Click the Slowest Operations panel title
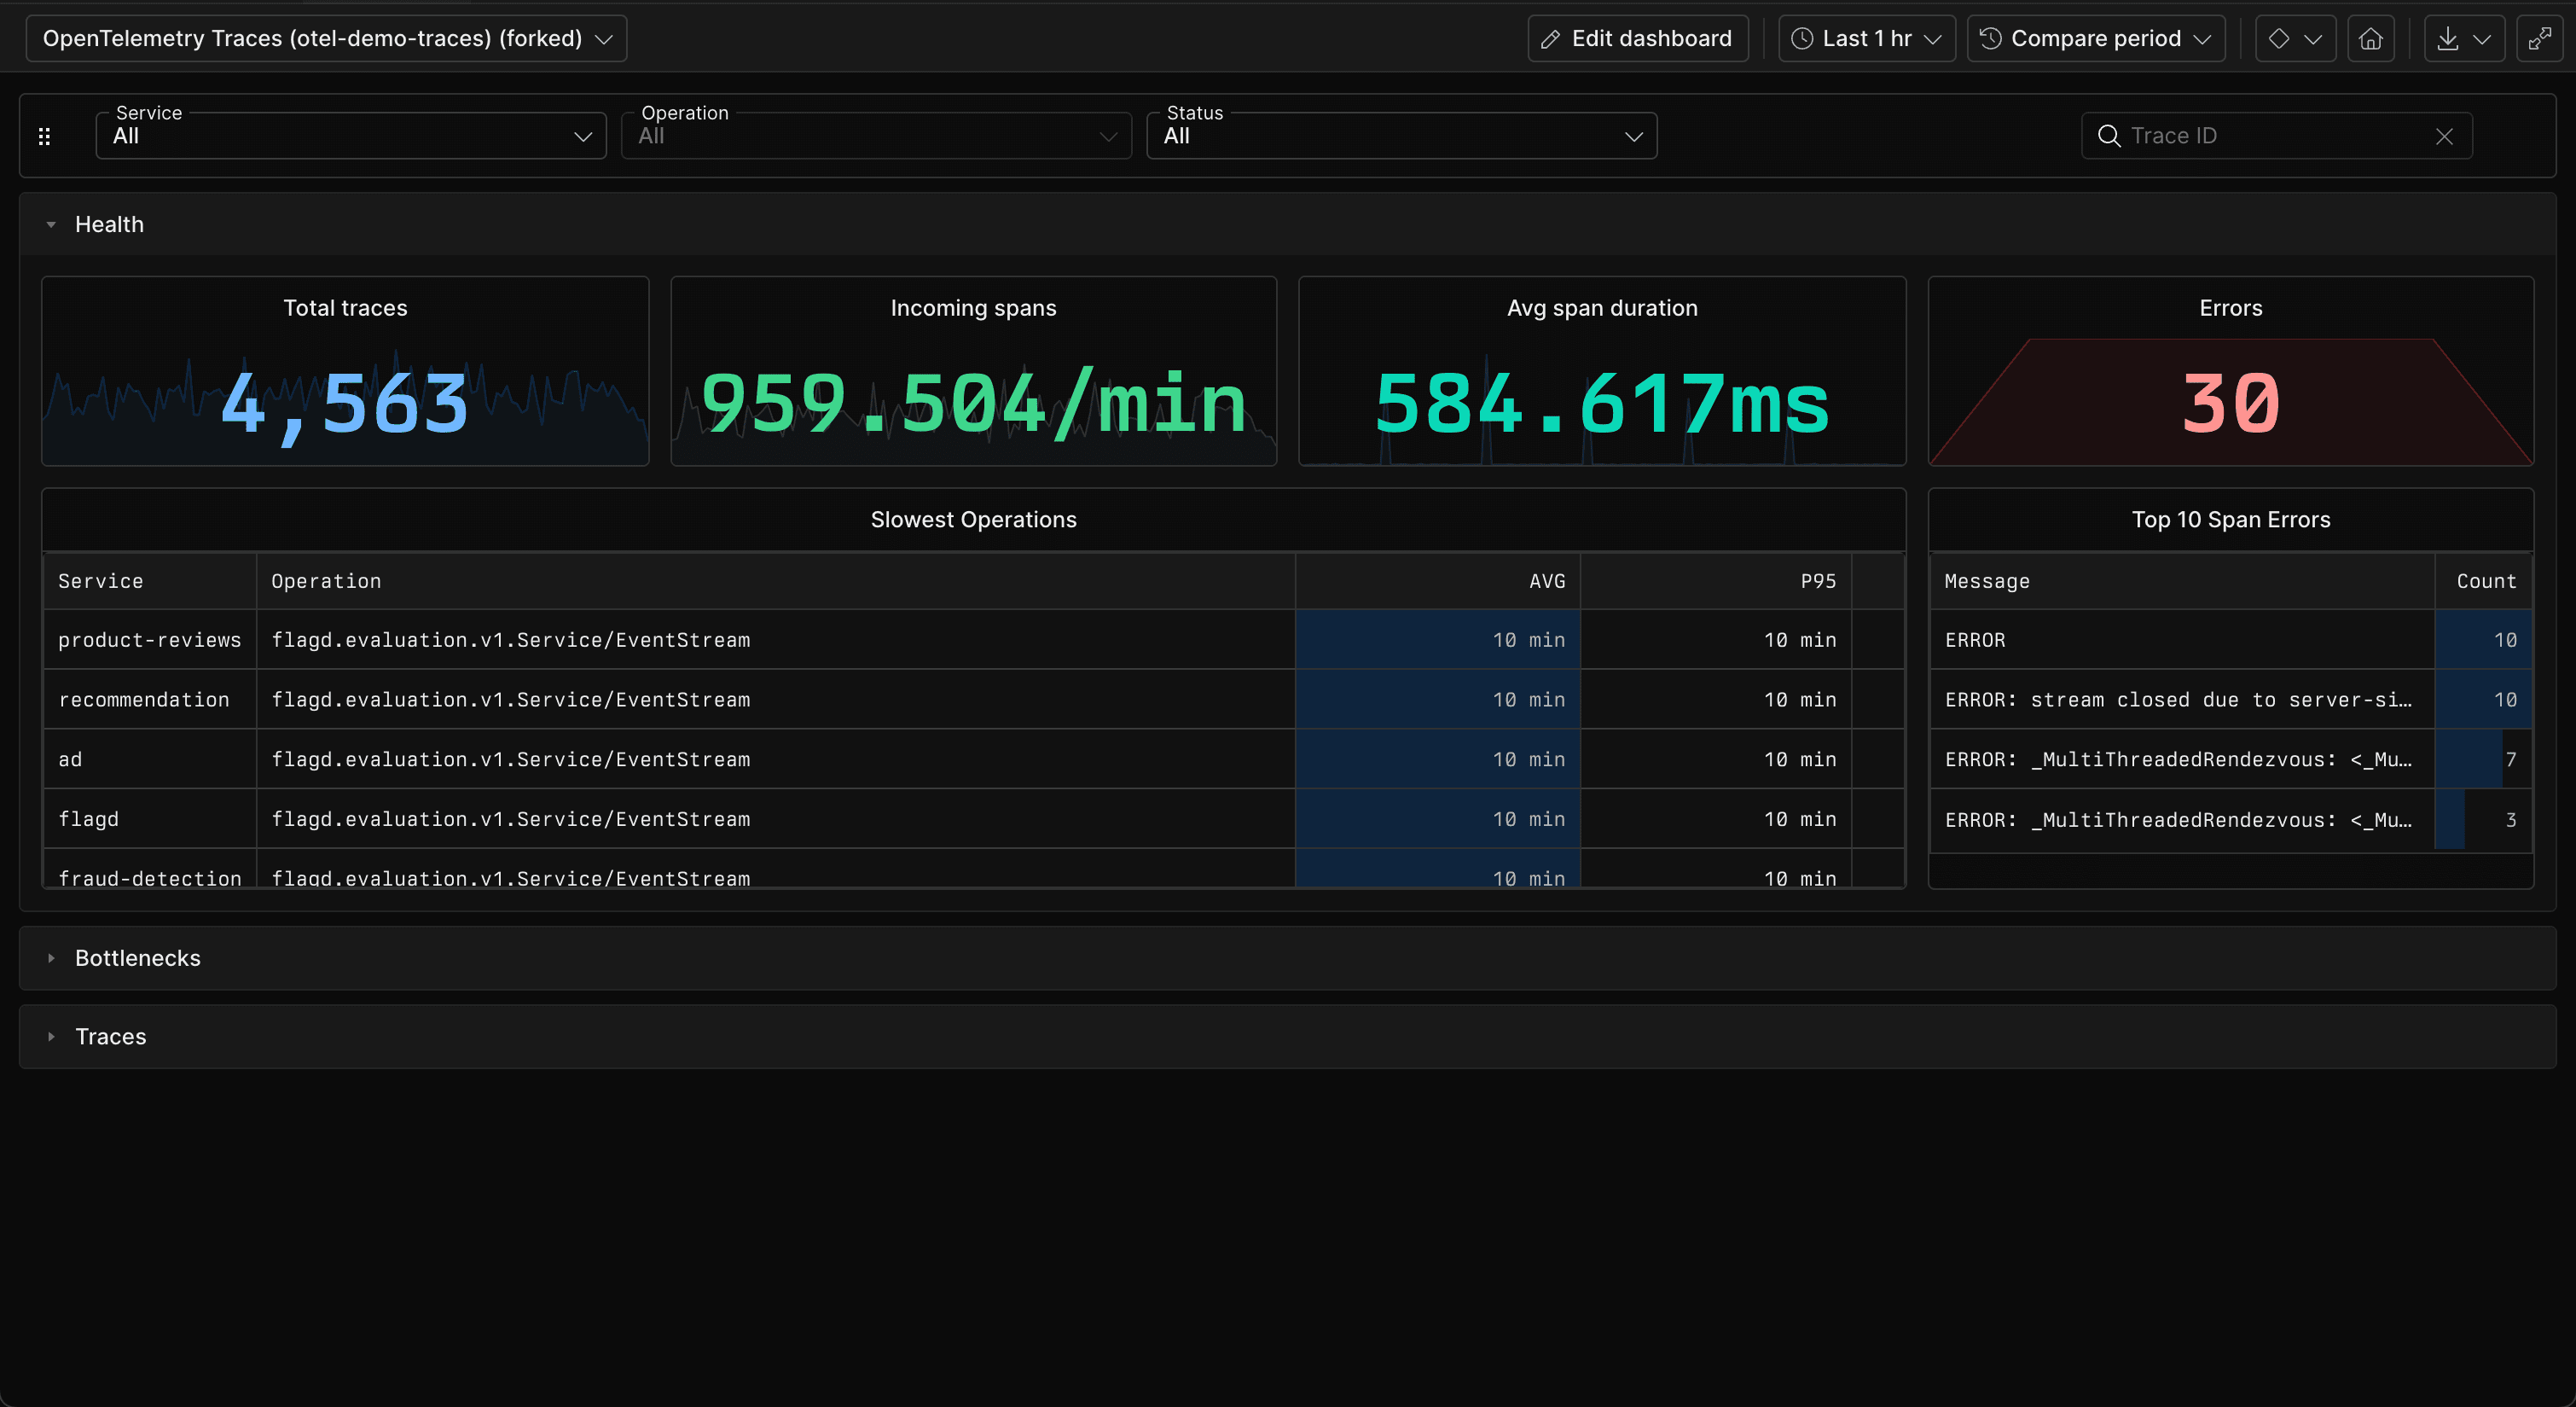 [973, 520]
